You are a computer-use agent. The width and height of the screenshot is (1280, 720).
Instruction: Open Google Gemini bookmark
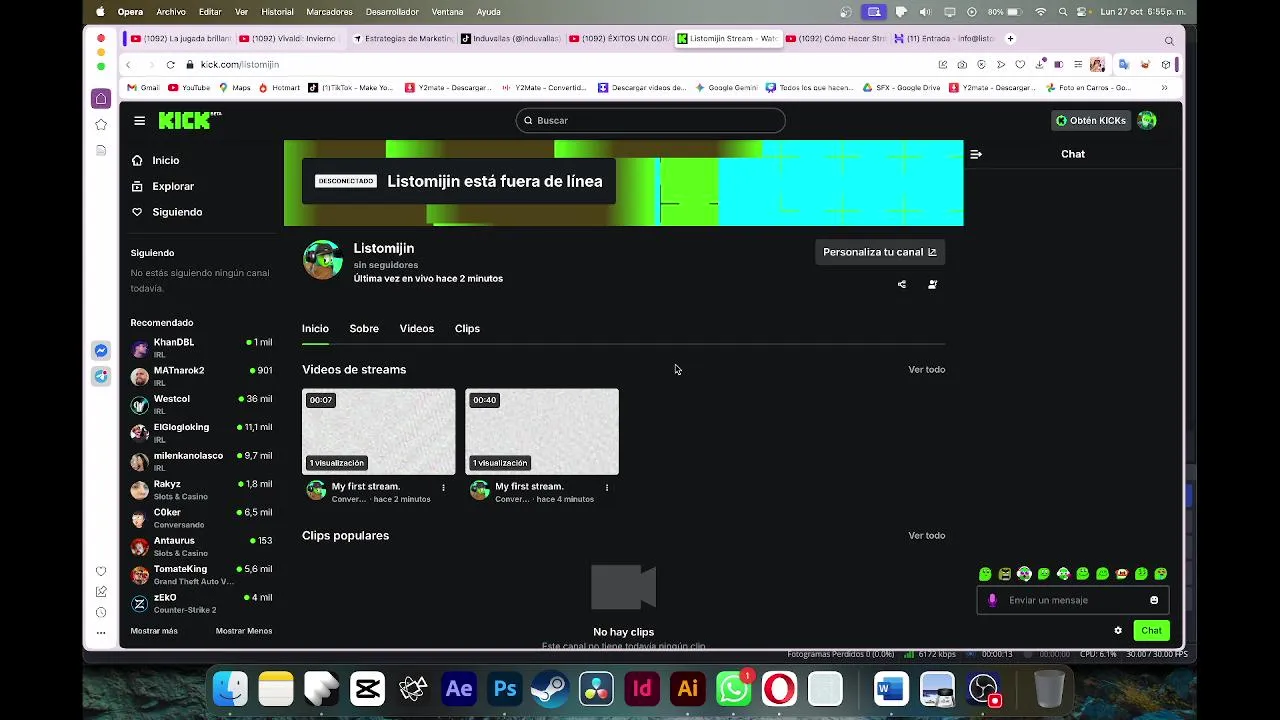pyautogui.click(x=727, y=88)
